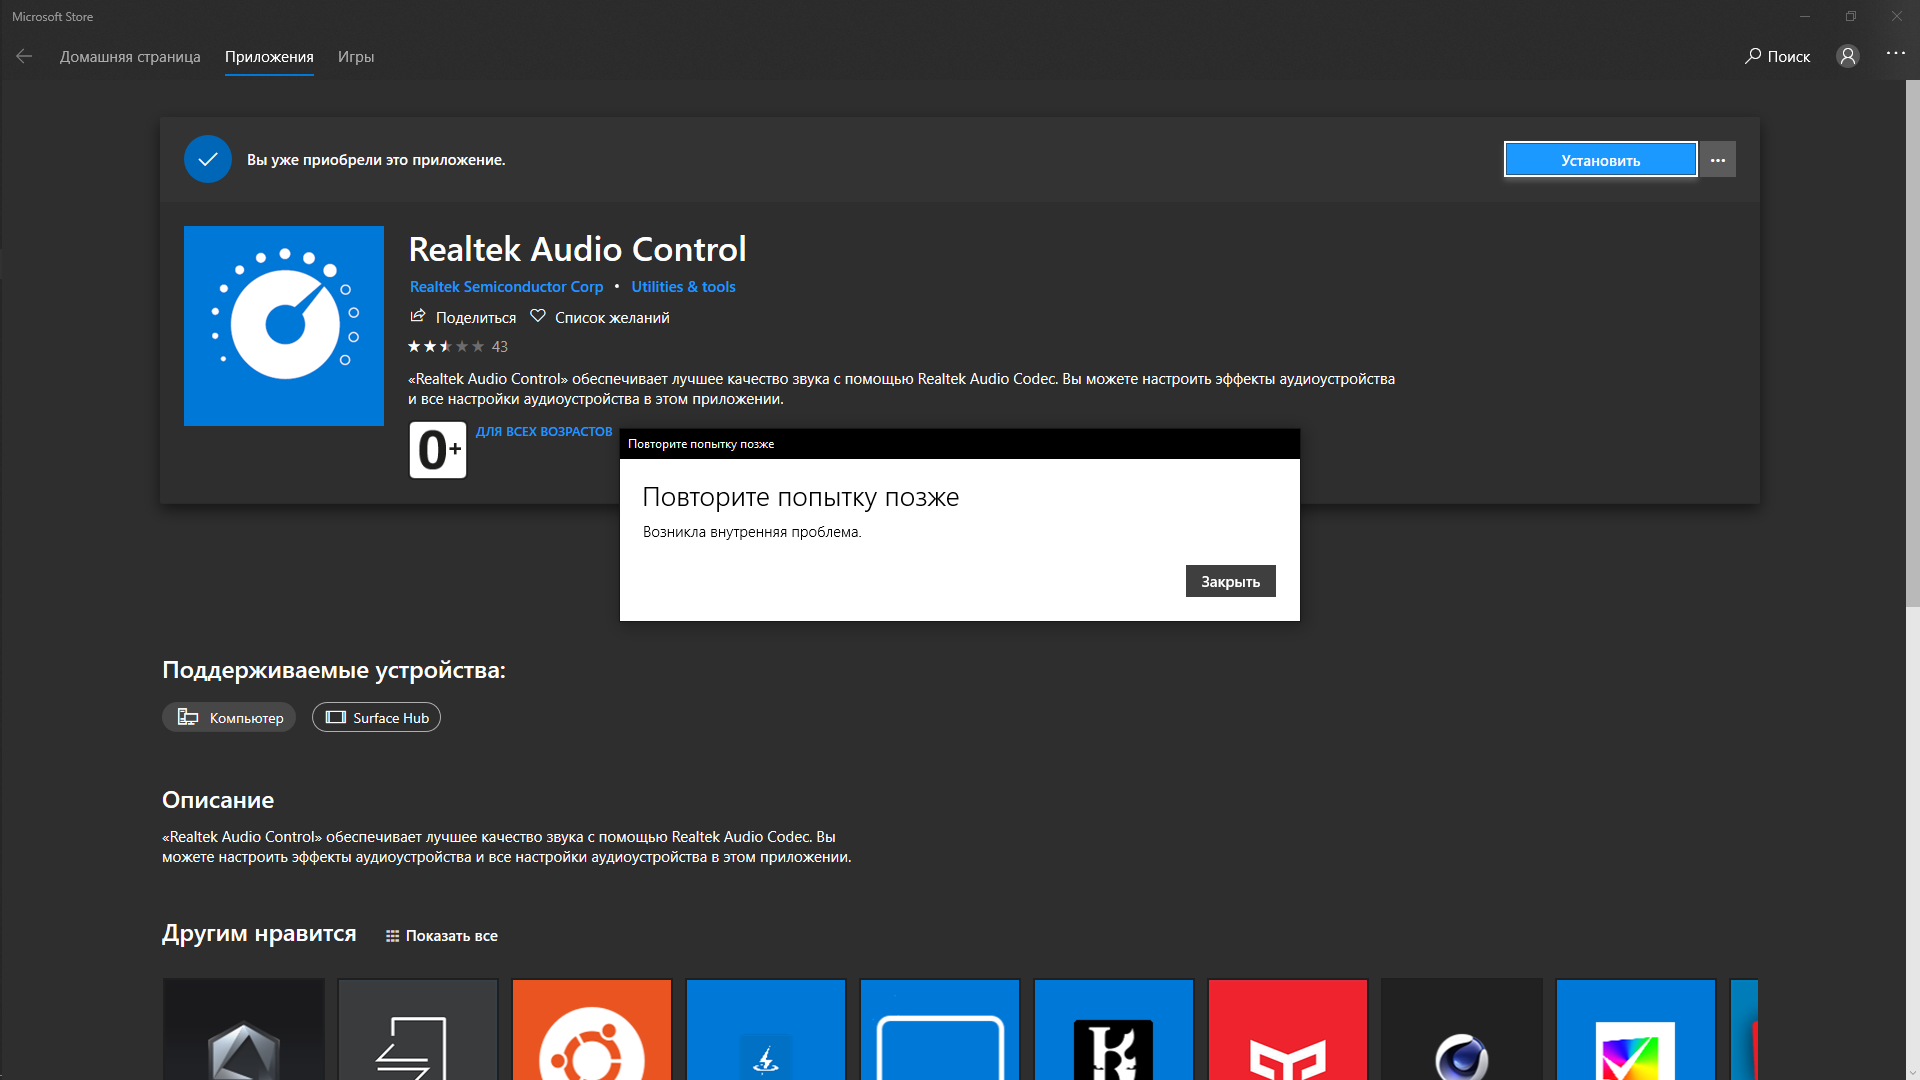Open the first gray logo app tile
The height and width of the screenshot is (1080, 1920).
[244, 1029]
